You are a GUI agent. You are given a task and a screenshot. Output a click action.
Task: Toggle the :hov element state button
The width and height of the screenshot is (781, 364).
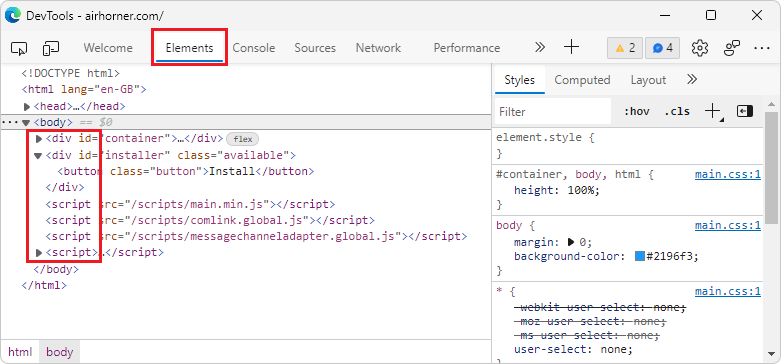coord(637,112)
